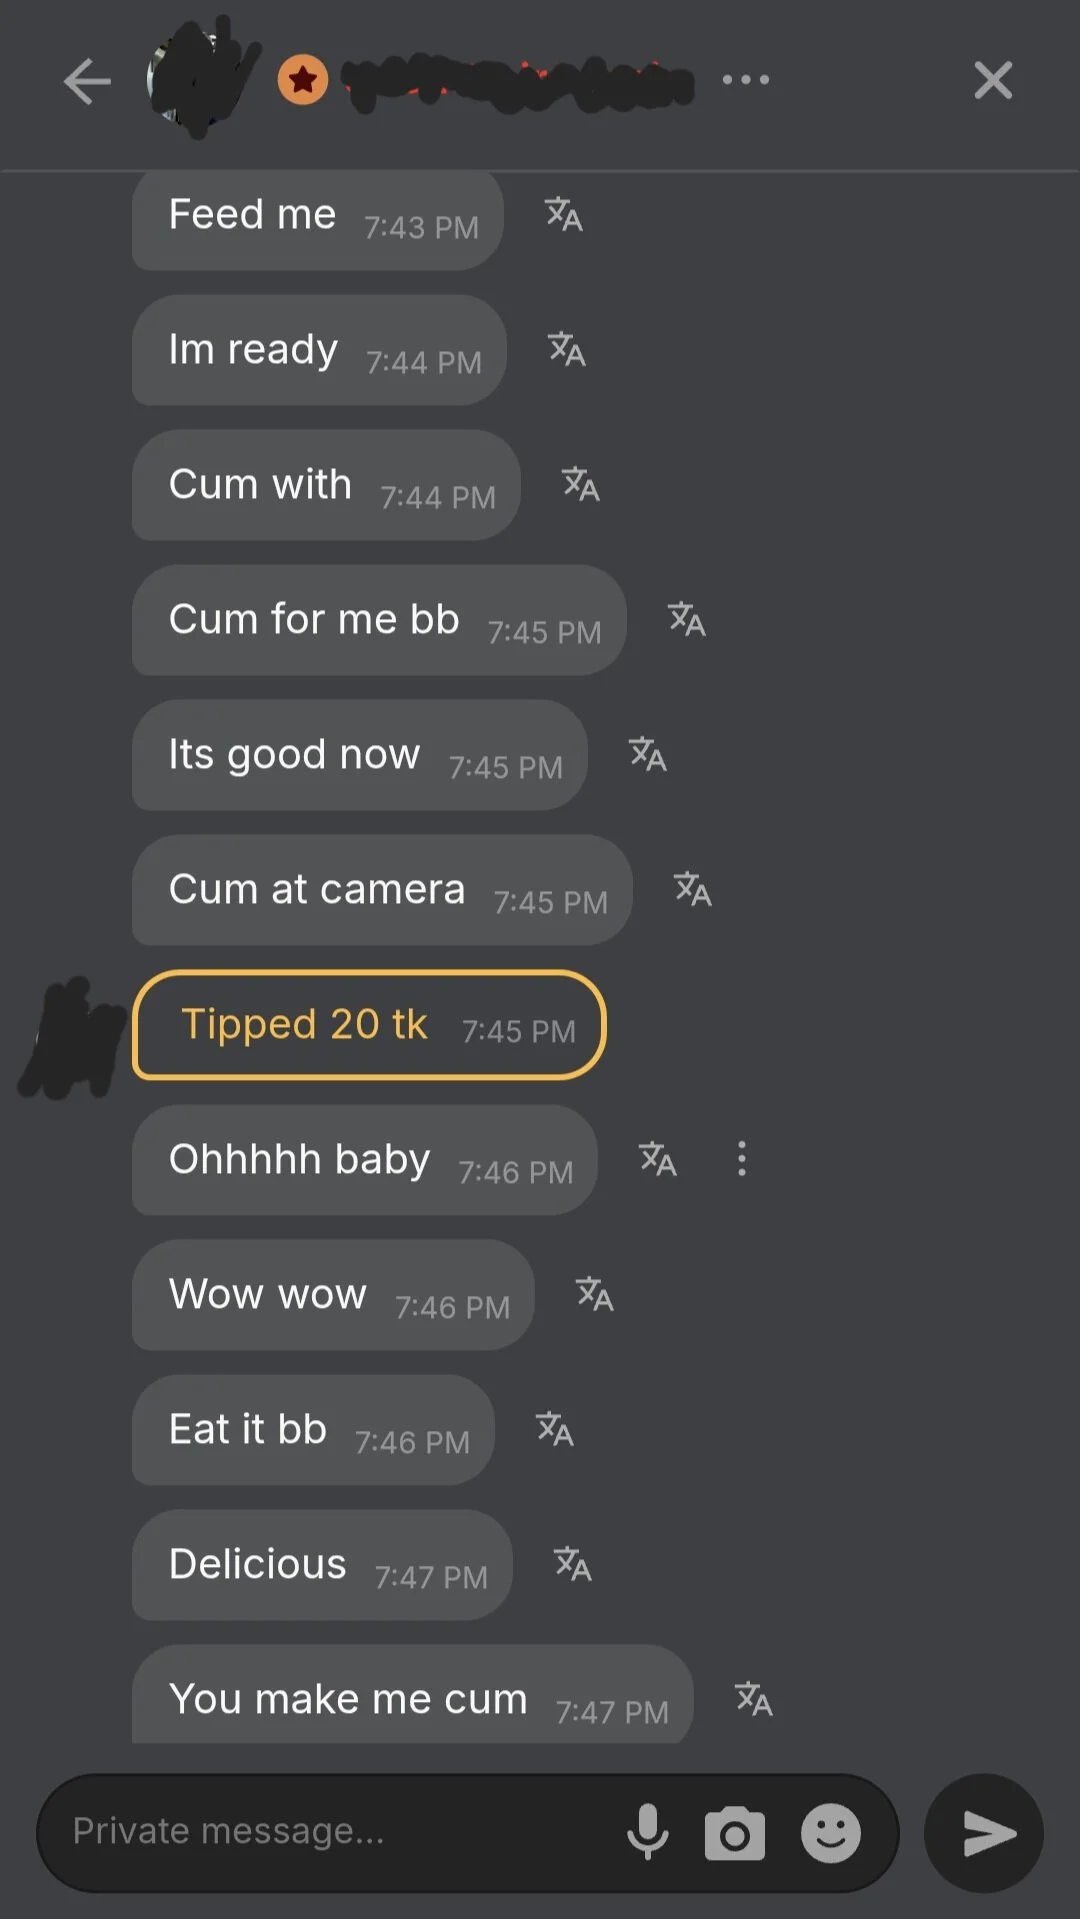Attach a photo using the camera icon
Screen dimensions: 1080x1919
point(734,1834)
